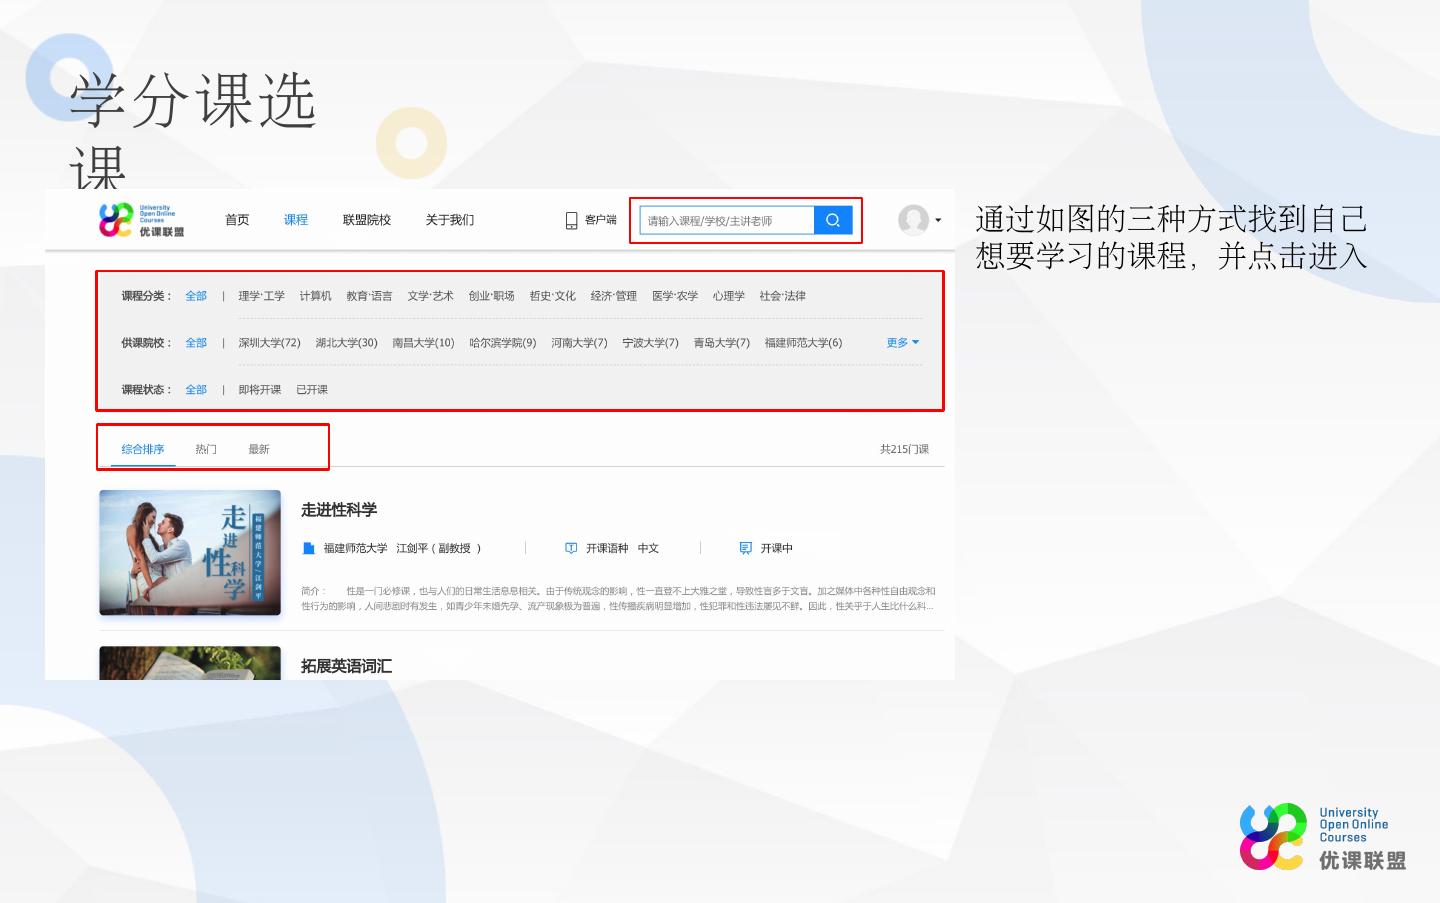Filter by 宁波大学(7)

[x=650, y=343]
